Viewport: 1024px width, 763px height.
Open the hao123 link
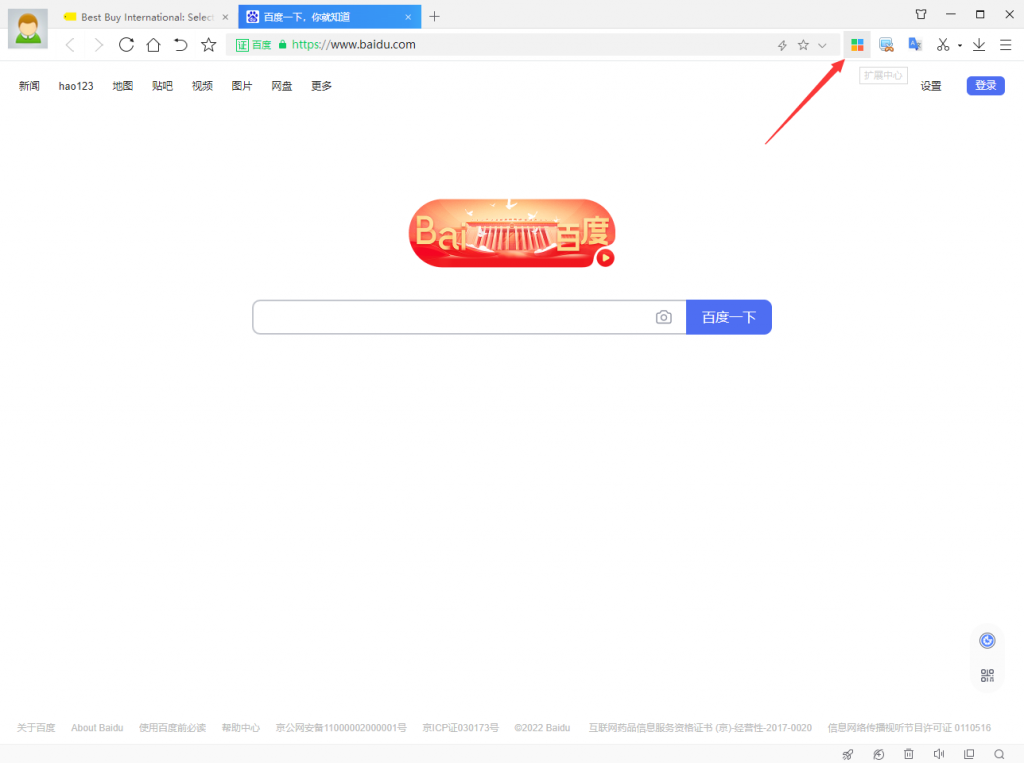[76, 86]
